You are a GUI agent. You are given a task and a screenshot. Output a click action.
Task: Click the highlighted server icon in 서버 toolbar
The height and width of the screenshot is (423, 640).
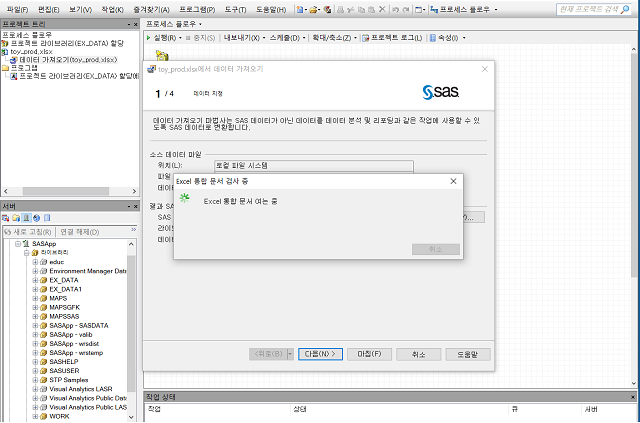coord(27,218)
